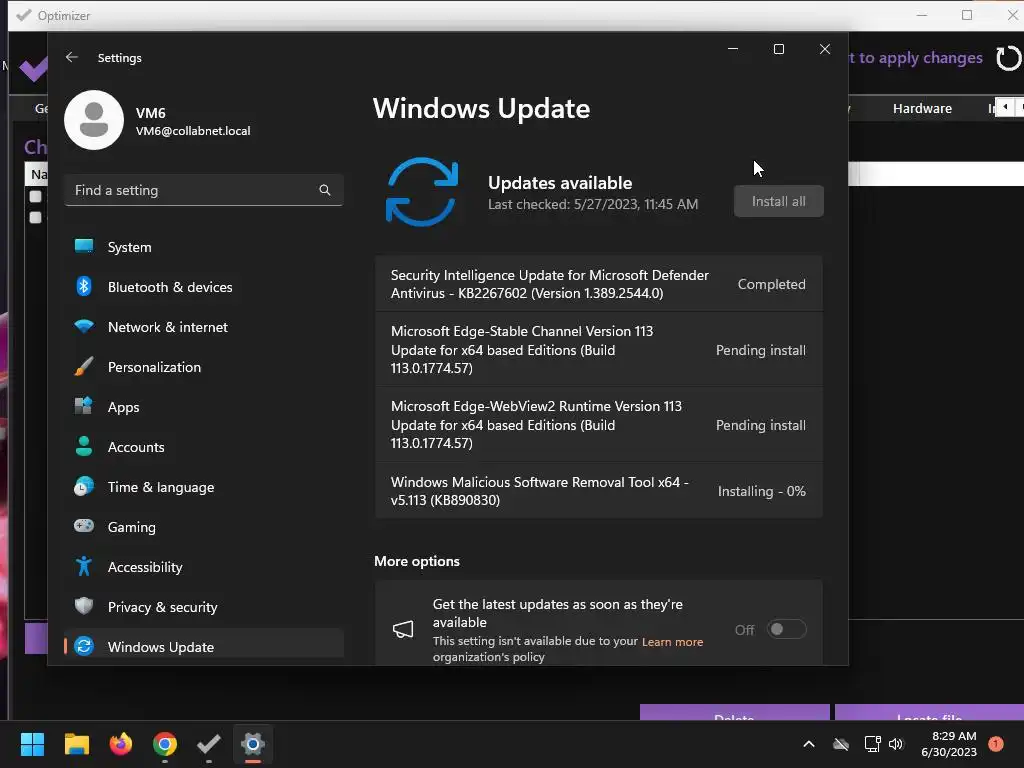Open Time & language settings
The image size is (1024, 768).
204,487
